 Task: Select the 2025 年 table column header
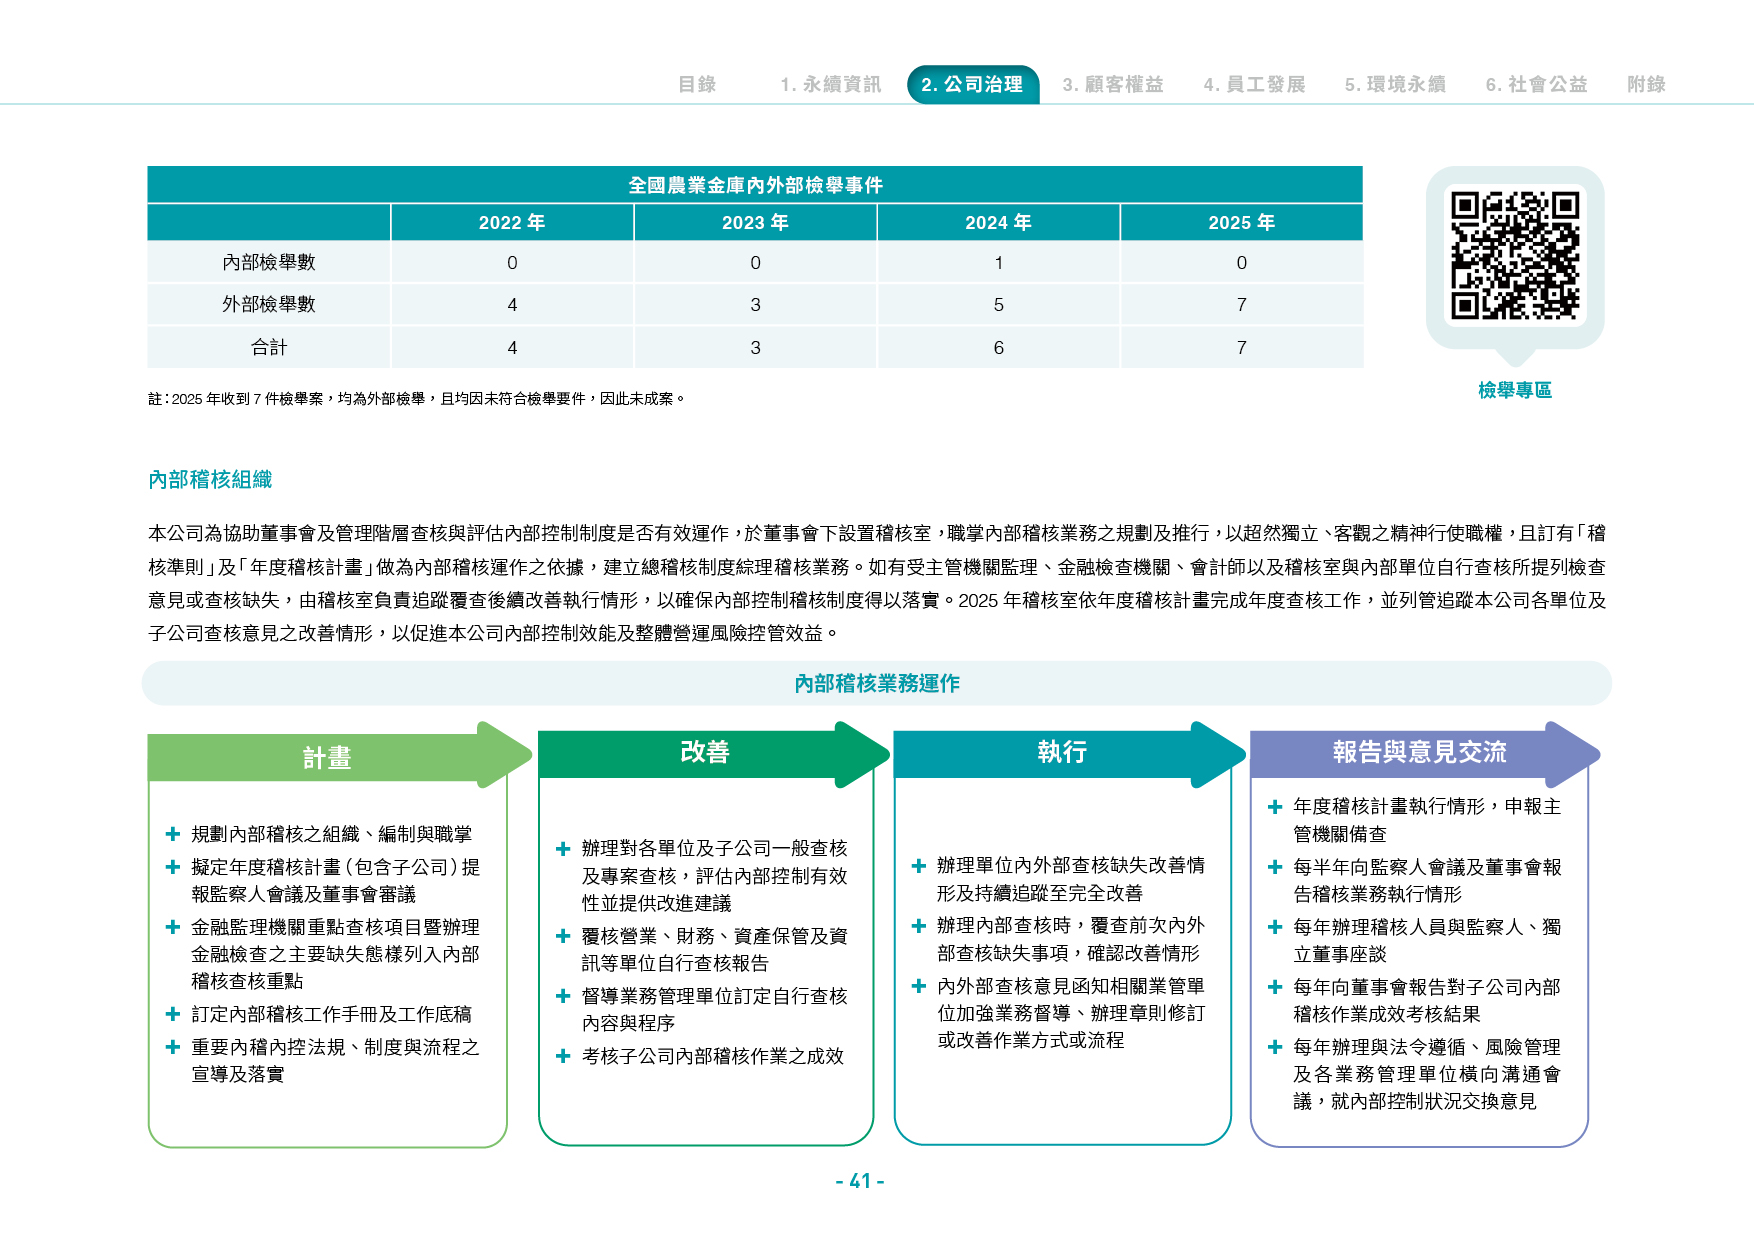coord(1241,222)
